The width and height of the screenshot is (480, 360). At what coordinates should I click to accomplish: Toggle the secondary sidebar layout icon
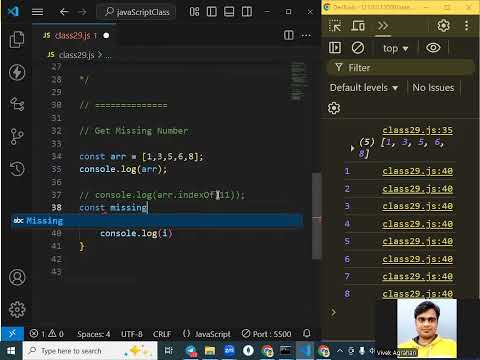[x=247, y=12]
